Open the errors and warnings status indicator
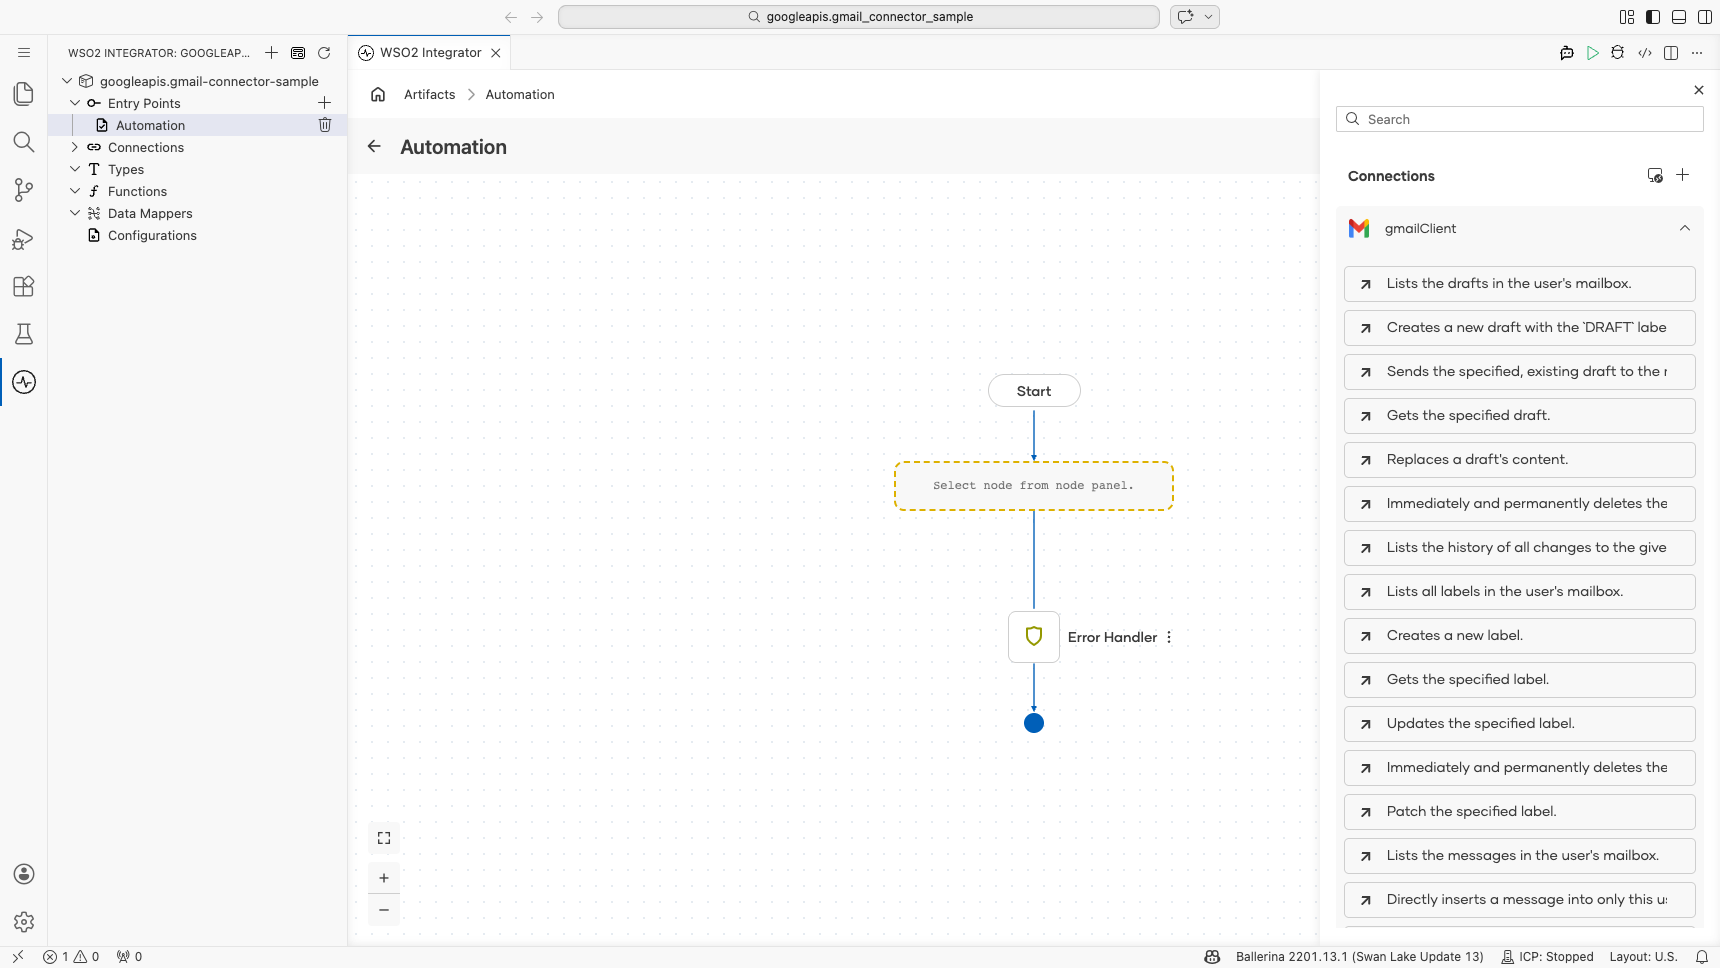This screenshot has height=968, width=1720. [x=71, y=957]
